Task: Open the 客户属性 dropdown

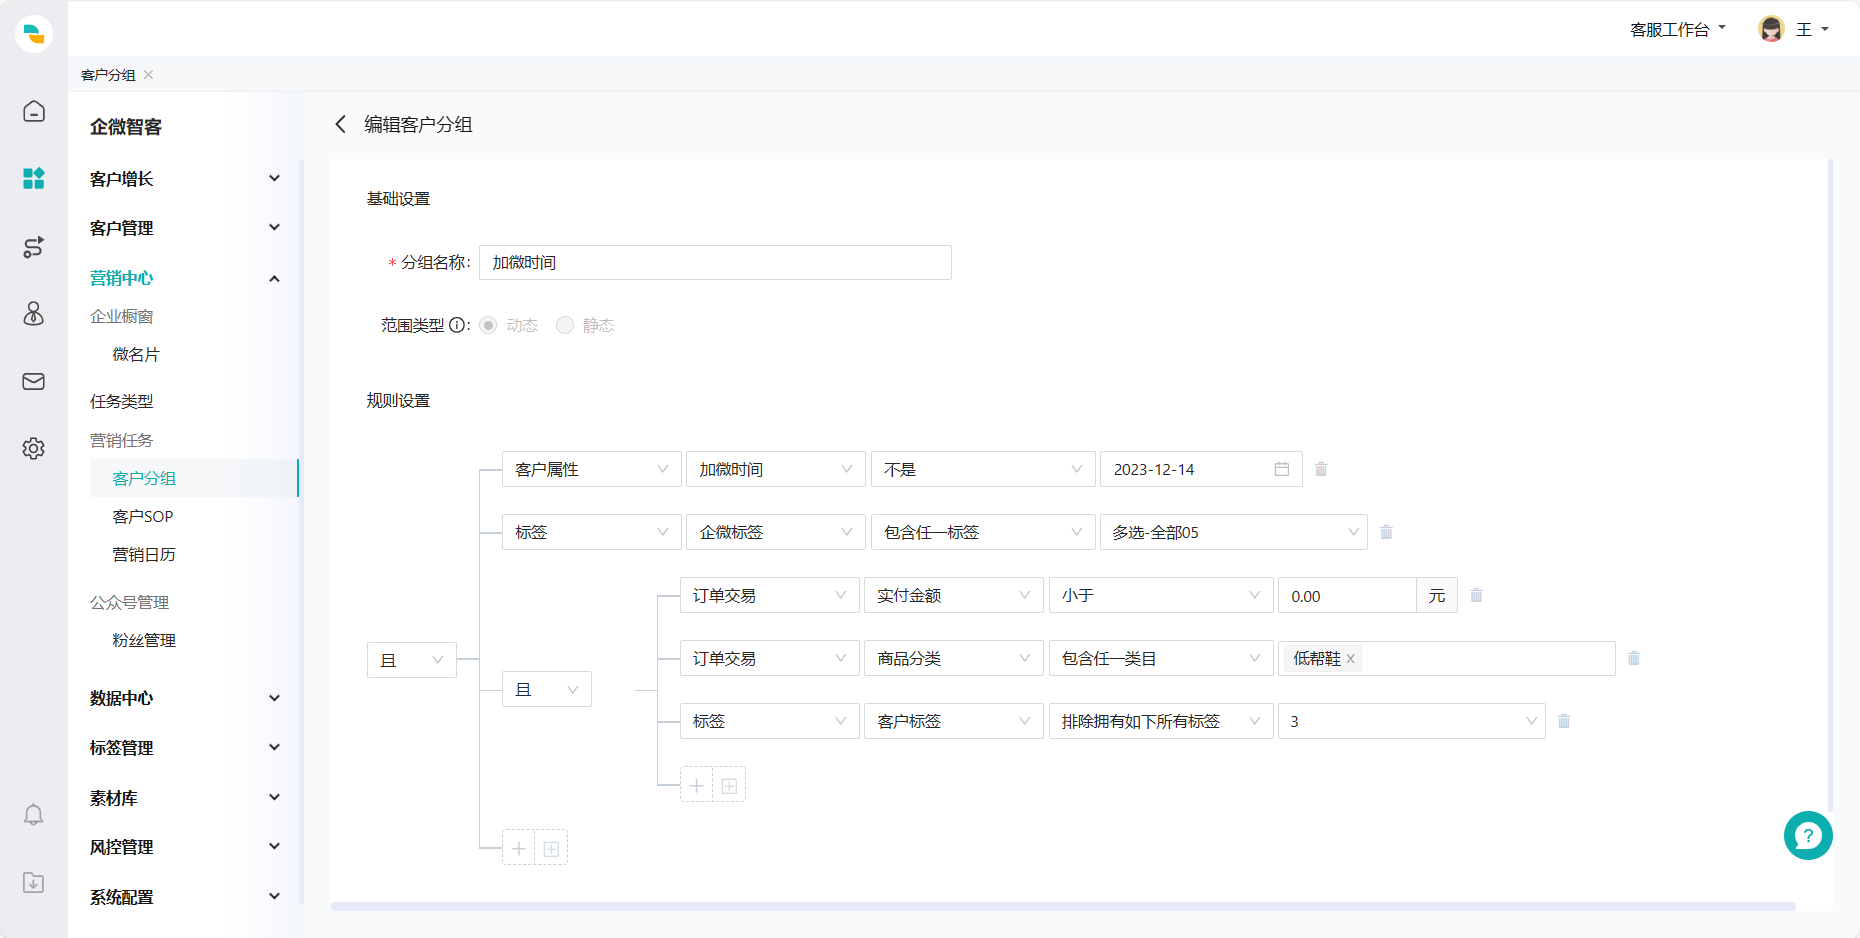Action: (592, 469)
